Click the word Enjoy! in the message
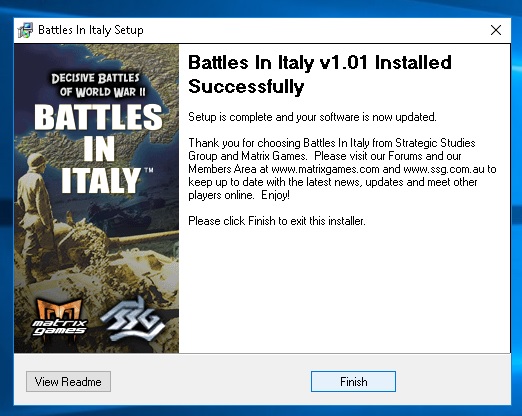 pyautogui.click(x=275, y=195)
